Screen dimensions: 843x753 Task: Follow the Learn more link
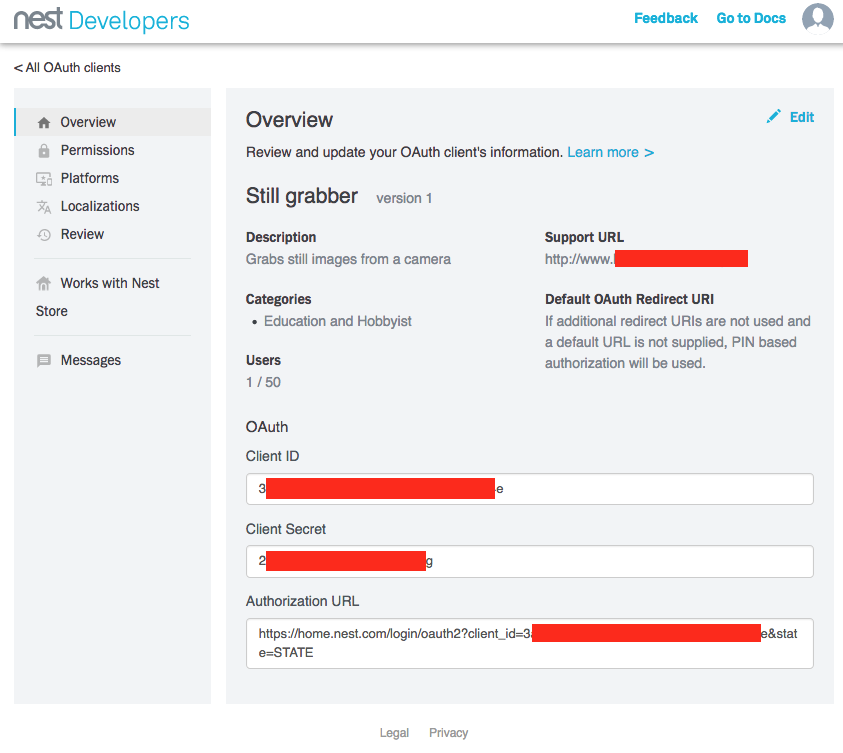point(611,153)
